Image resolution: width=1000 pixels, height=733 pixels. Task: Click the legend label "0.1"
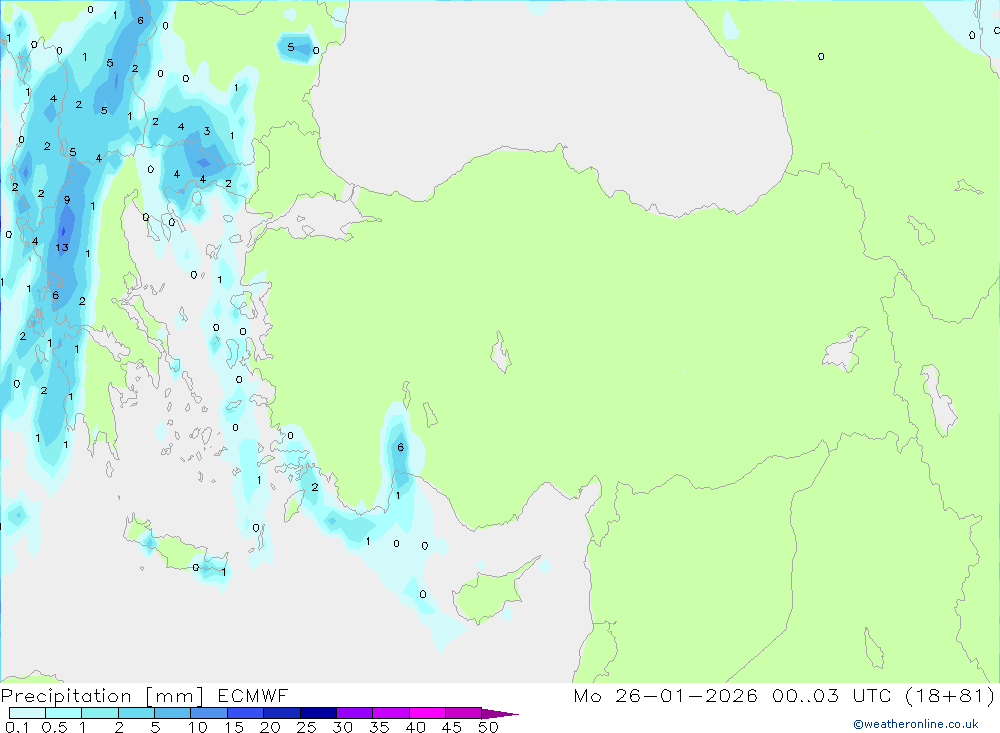click(17, 727)
